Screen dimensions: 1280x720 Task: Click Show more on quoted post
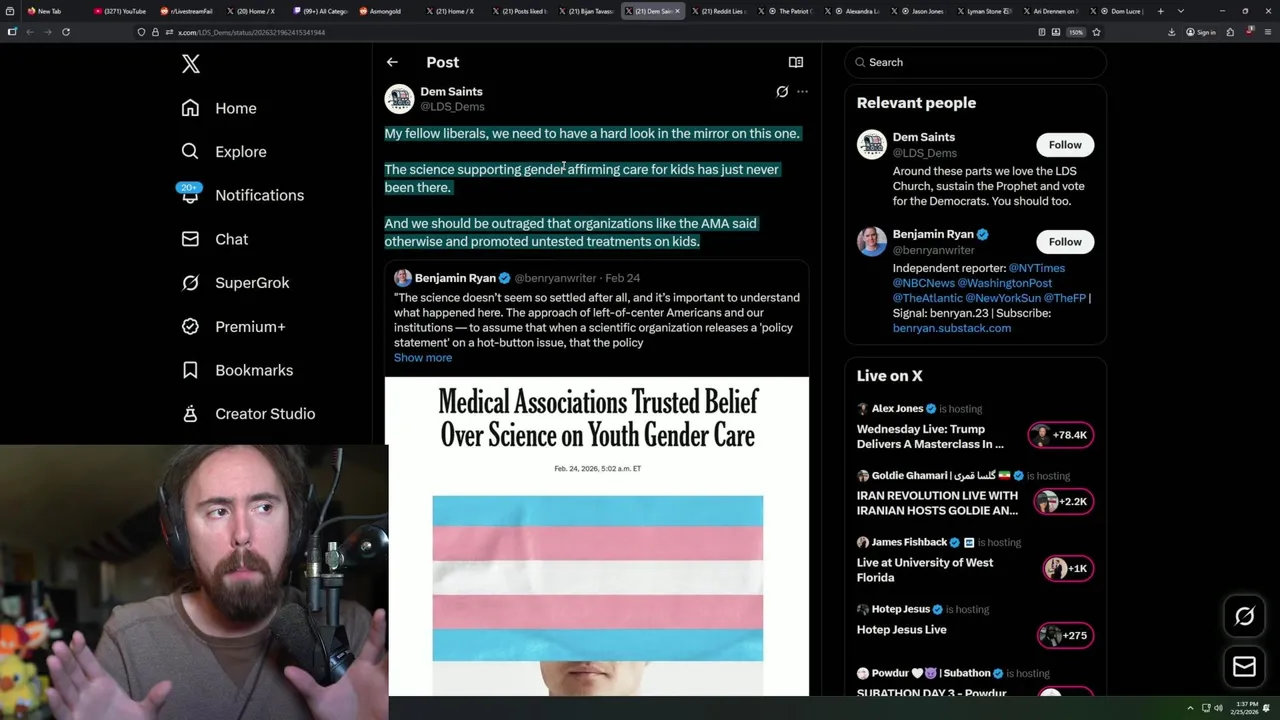click(423, 358)
